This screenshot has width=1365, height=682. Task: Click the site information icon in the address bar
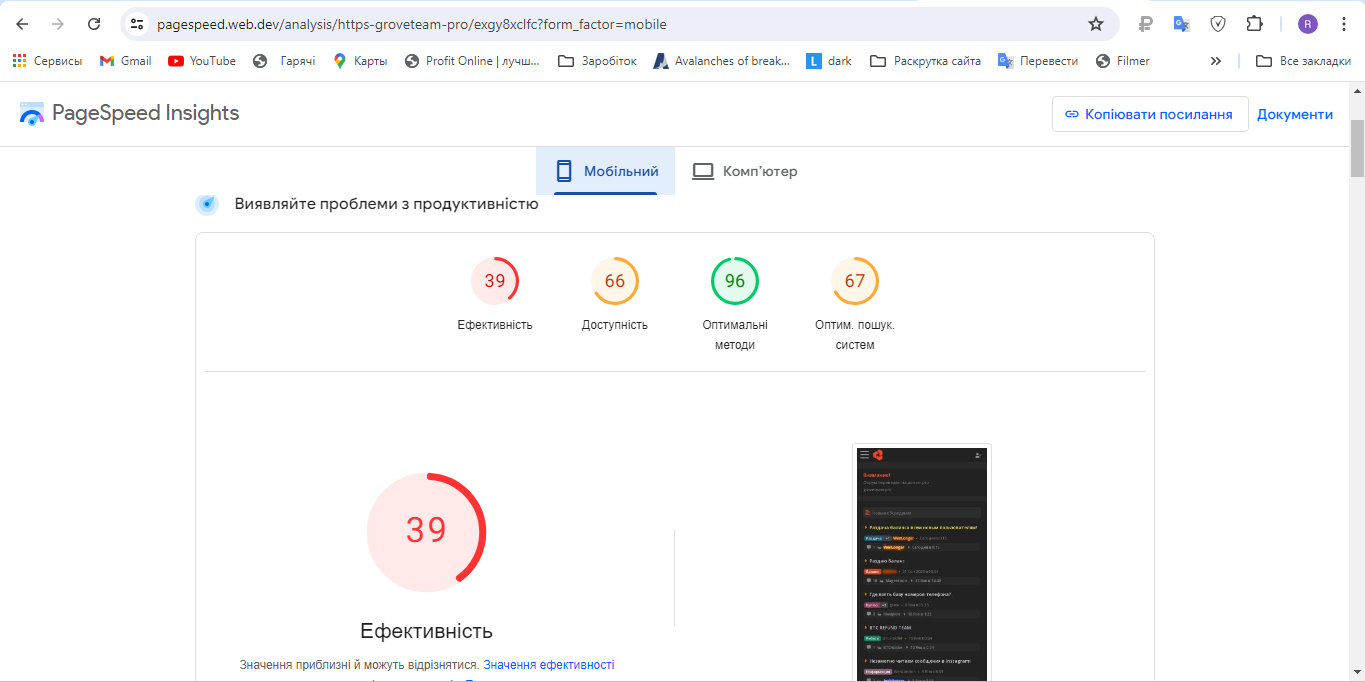tap(138, 24)
